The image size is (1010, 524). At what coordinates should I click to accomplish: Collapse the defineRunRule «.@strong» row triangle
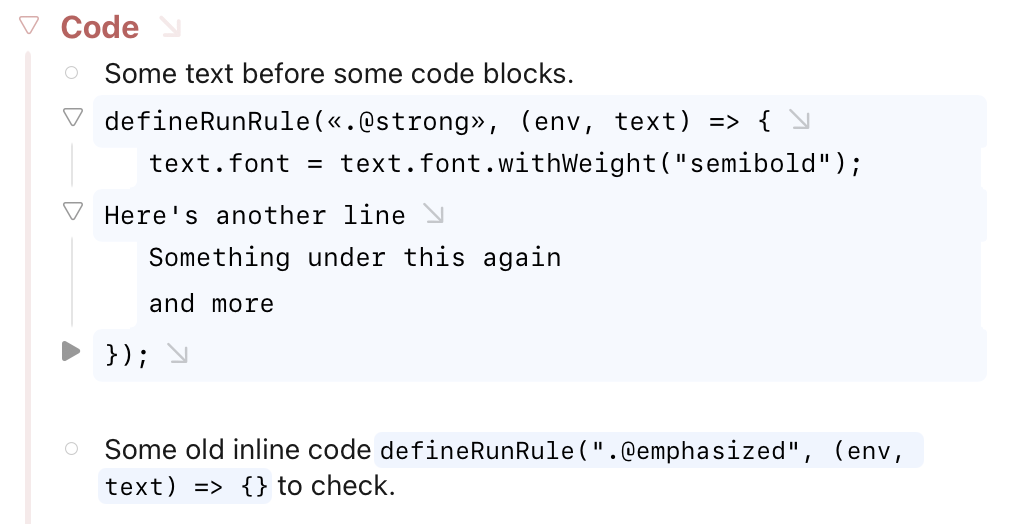72,118
